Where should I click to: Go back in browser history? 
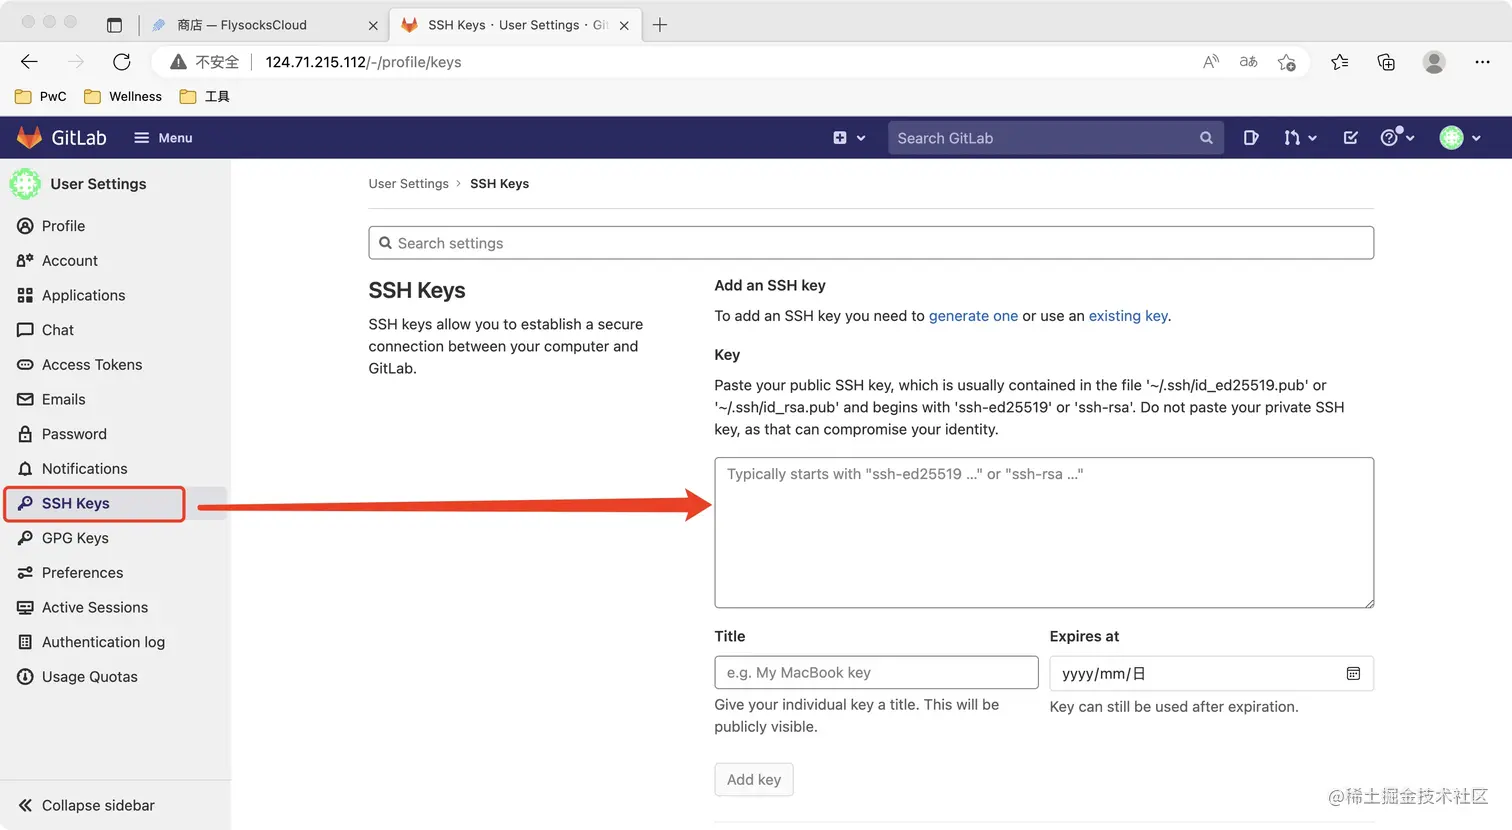(x=29, y=62)
